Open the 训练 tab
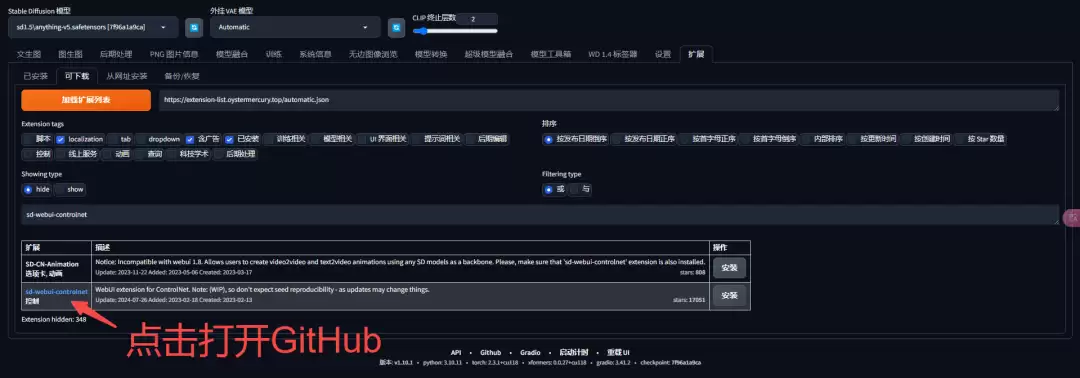1080x378 pixels. pyautogui.click(x=273, y=54)
